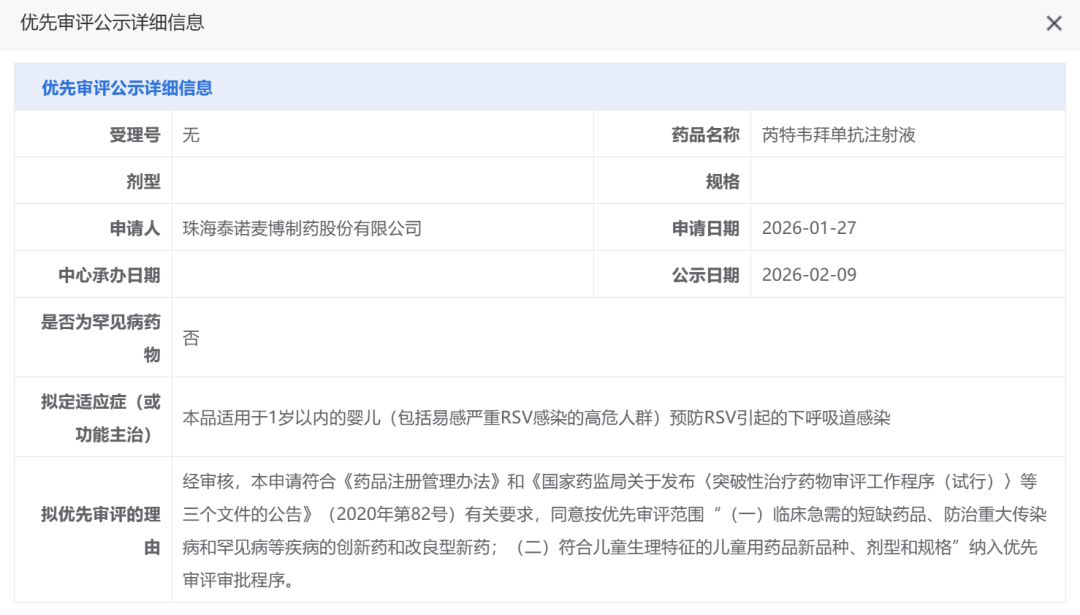Click the 受理号 value 无
This screenshot has width=1080, height=615.
pyautogui.click(x=191, y=135)
